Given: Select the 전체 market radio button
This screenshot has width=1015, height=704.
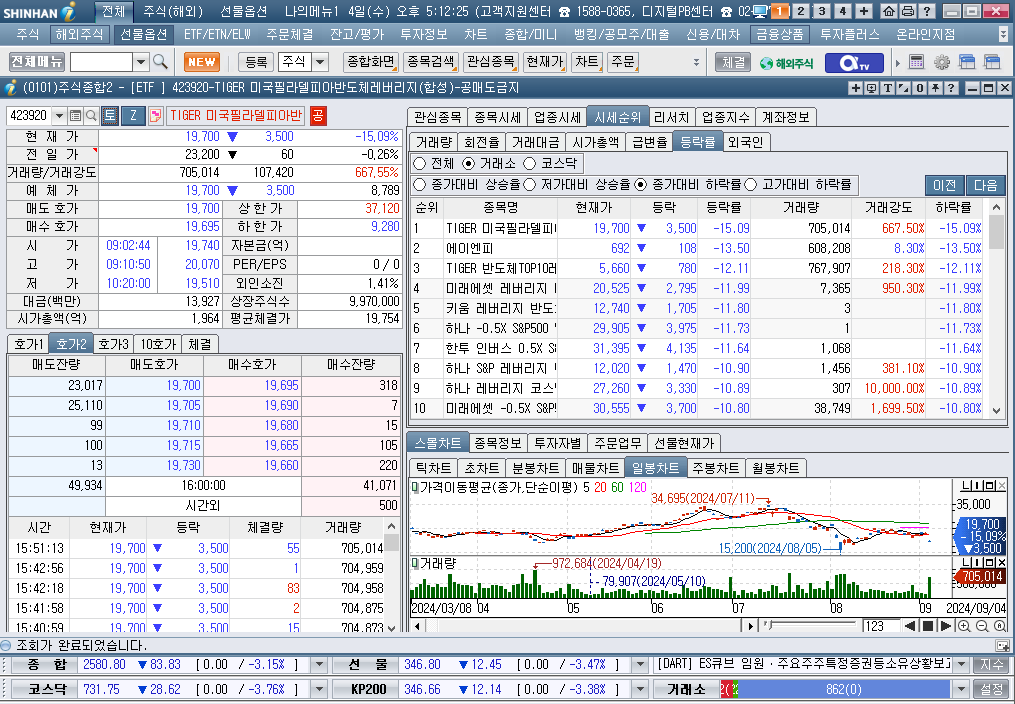Looking at the screenshot, I should pyautogui.click(x=419, y=164).
